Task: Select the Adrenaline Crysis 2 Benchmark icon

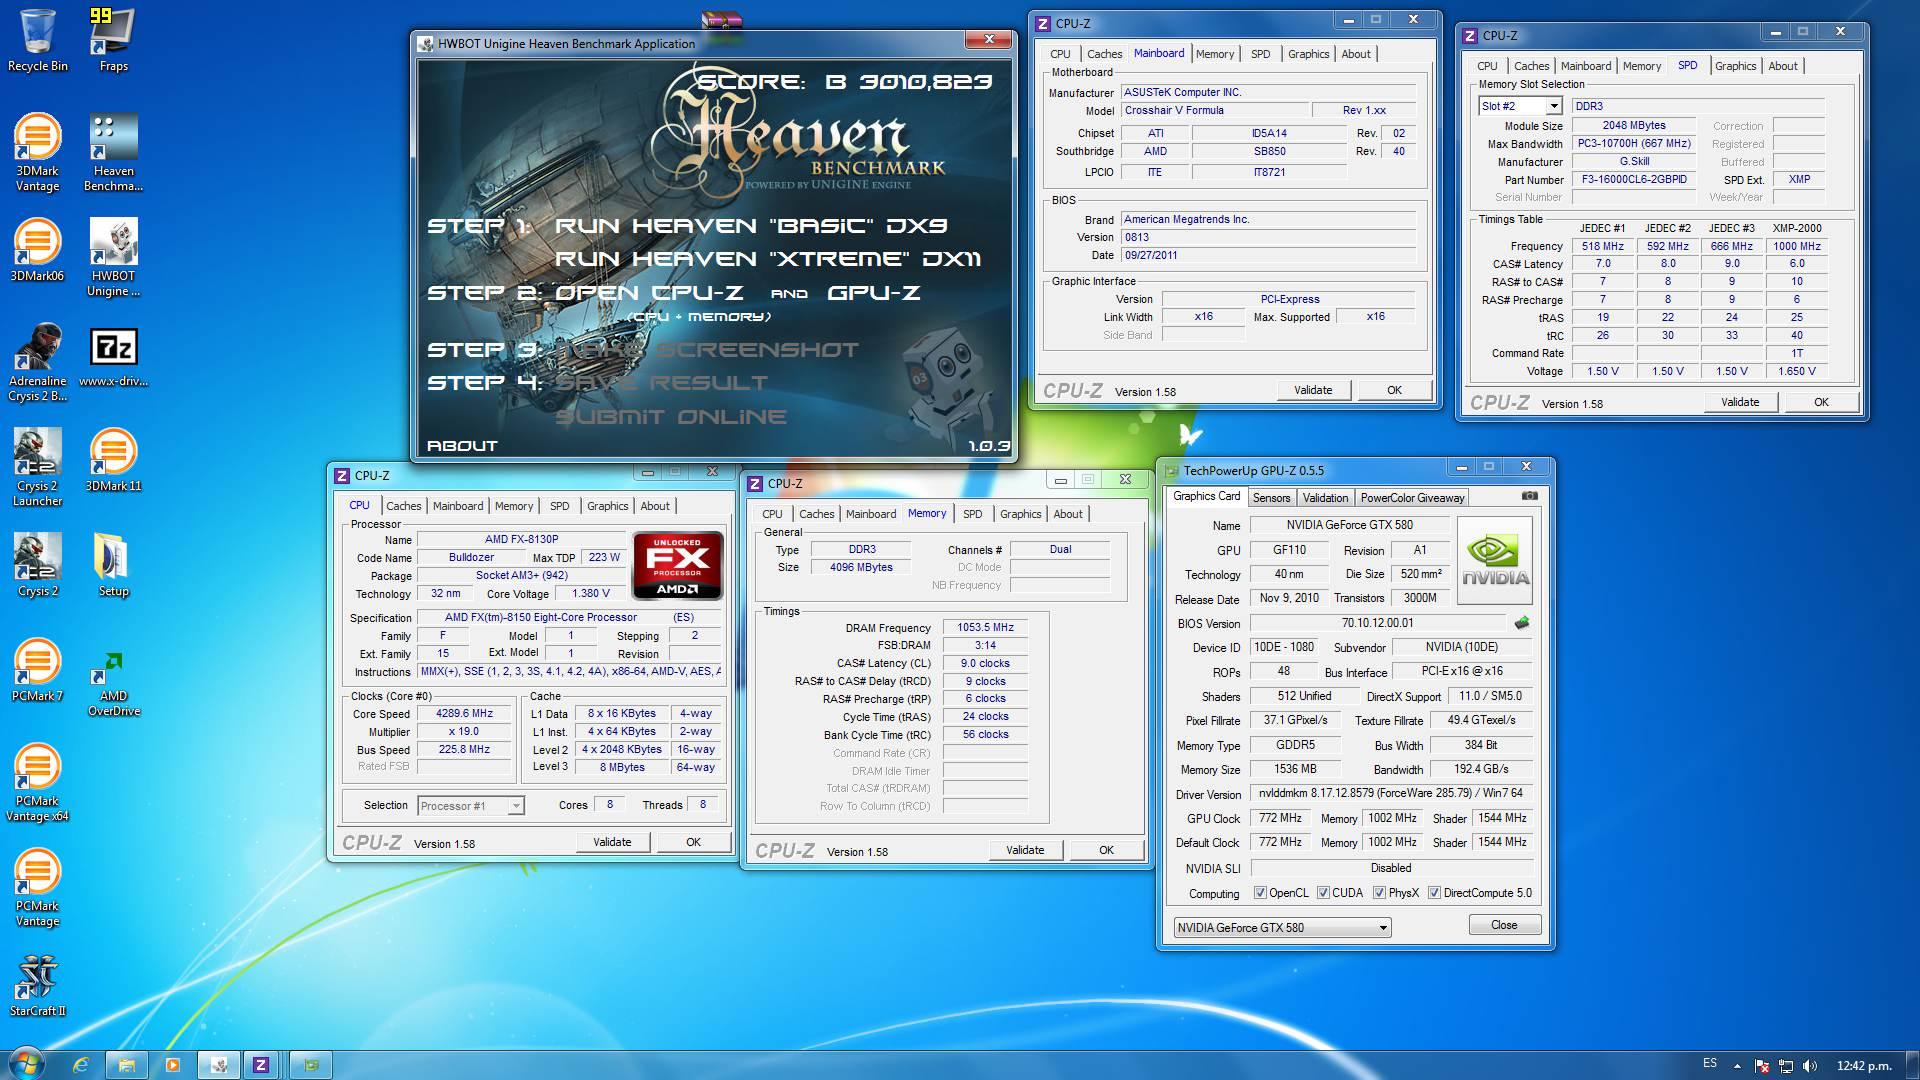Action: click(x=37, y=362)
